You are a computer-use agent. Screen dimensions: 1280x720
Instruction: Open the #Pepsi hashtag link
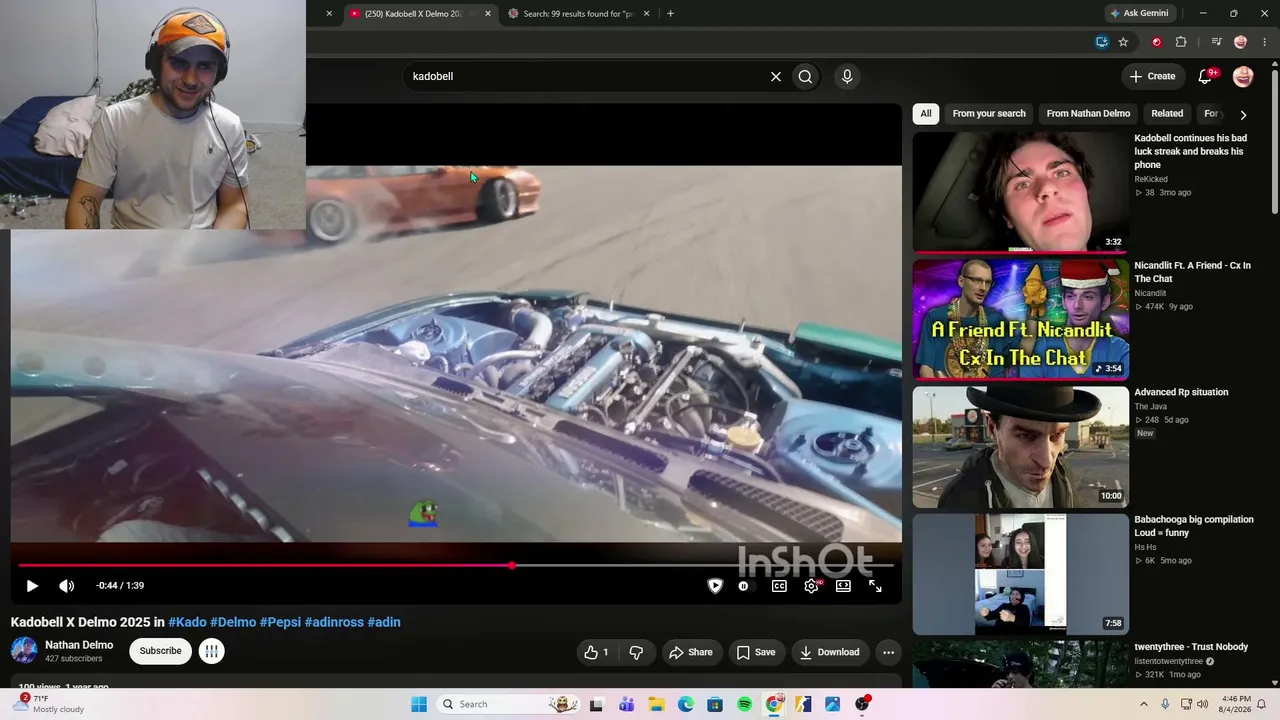click(x=280, y=622)
